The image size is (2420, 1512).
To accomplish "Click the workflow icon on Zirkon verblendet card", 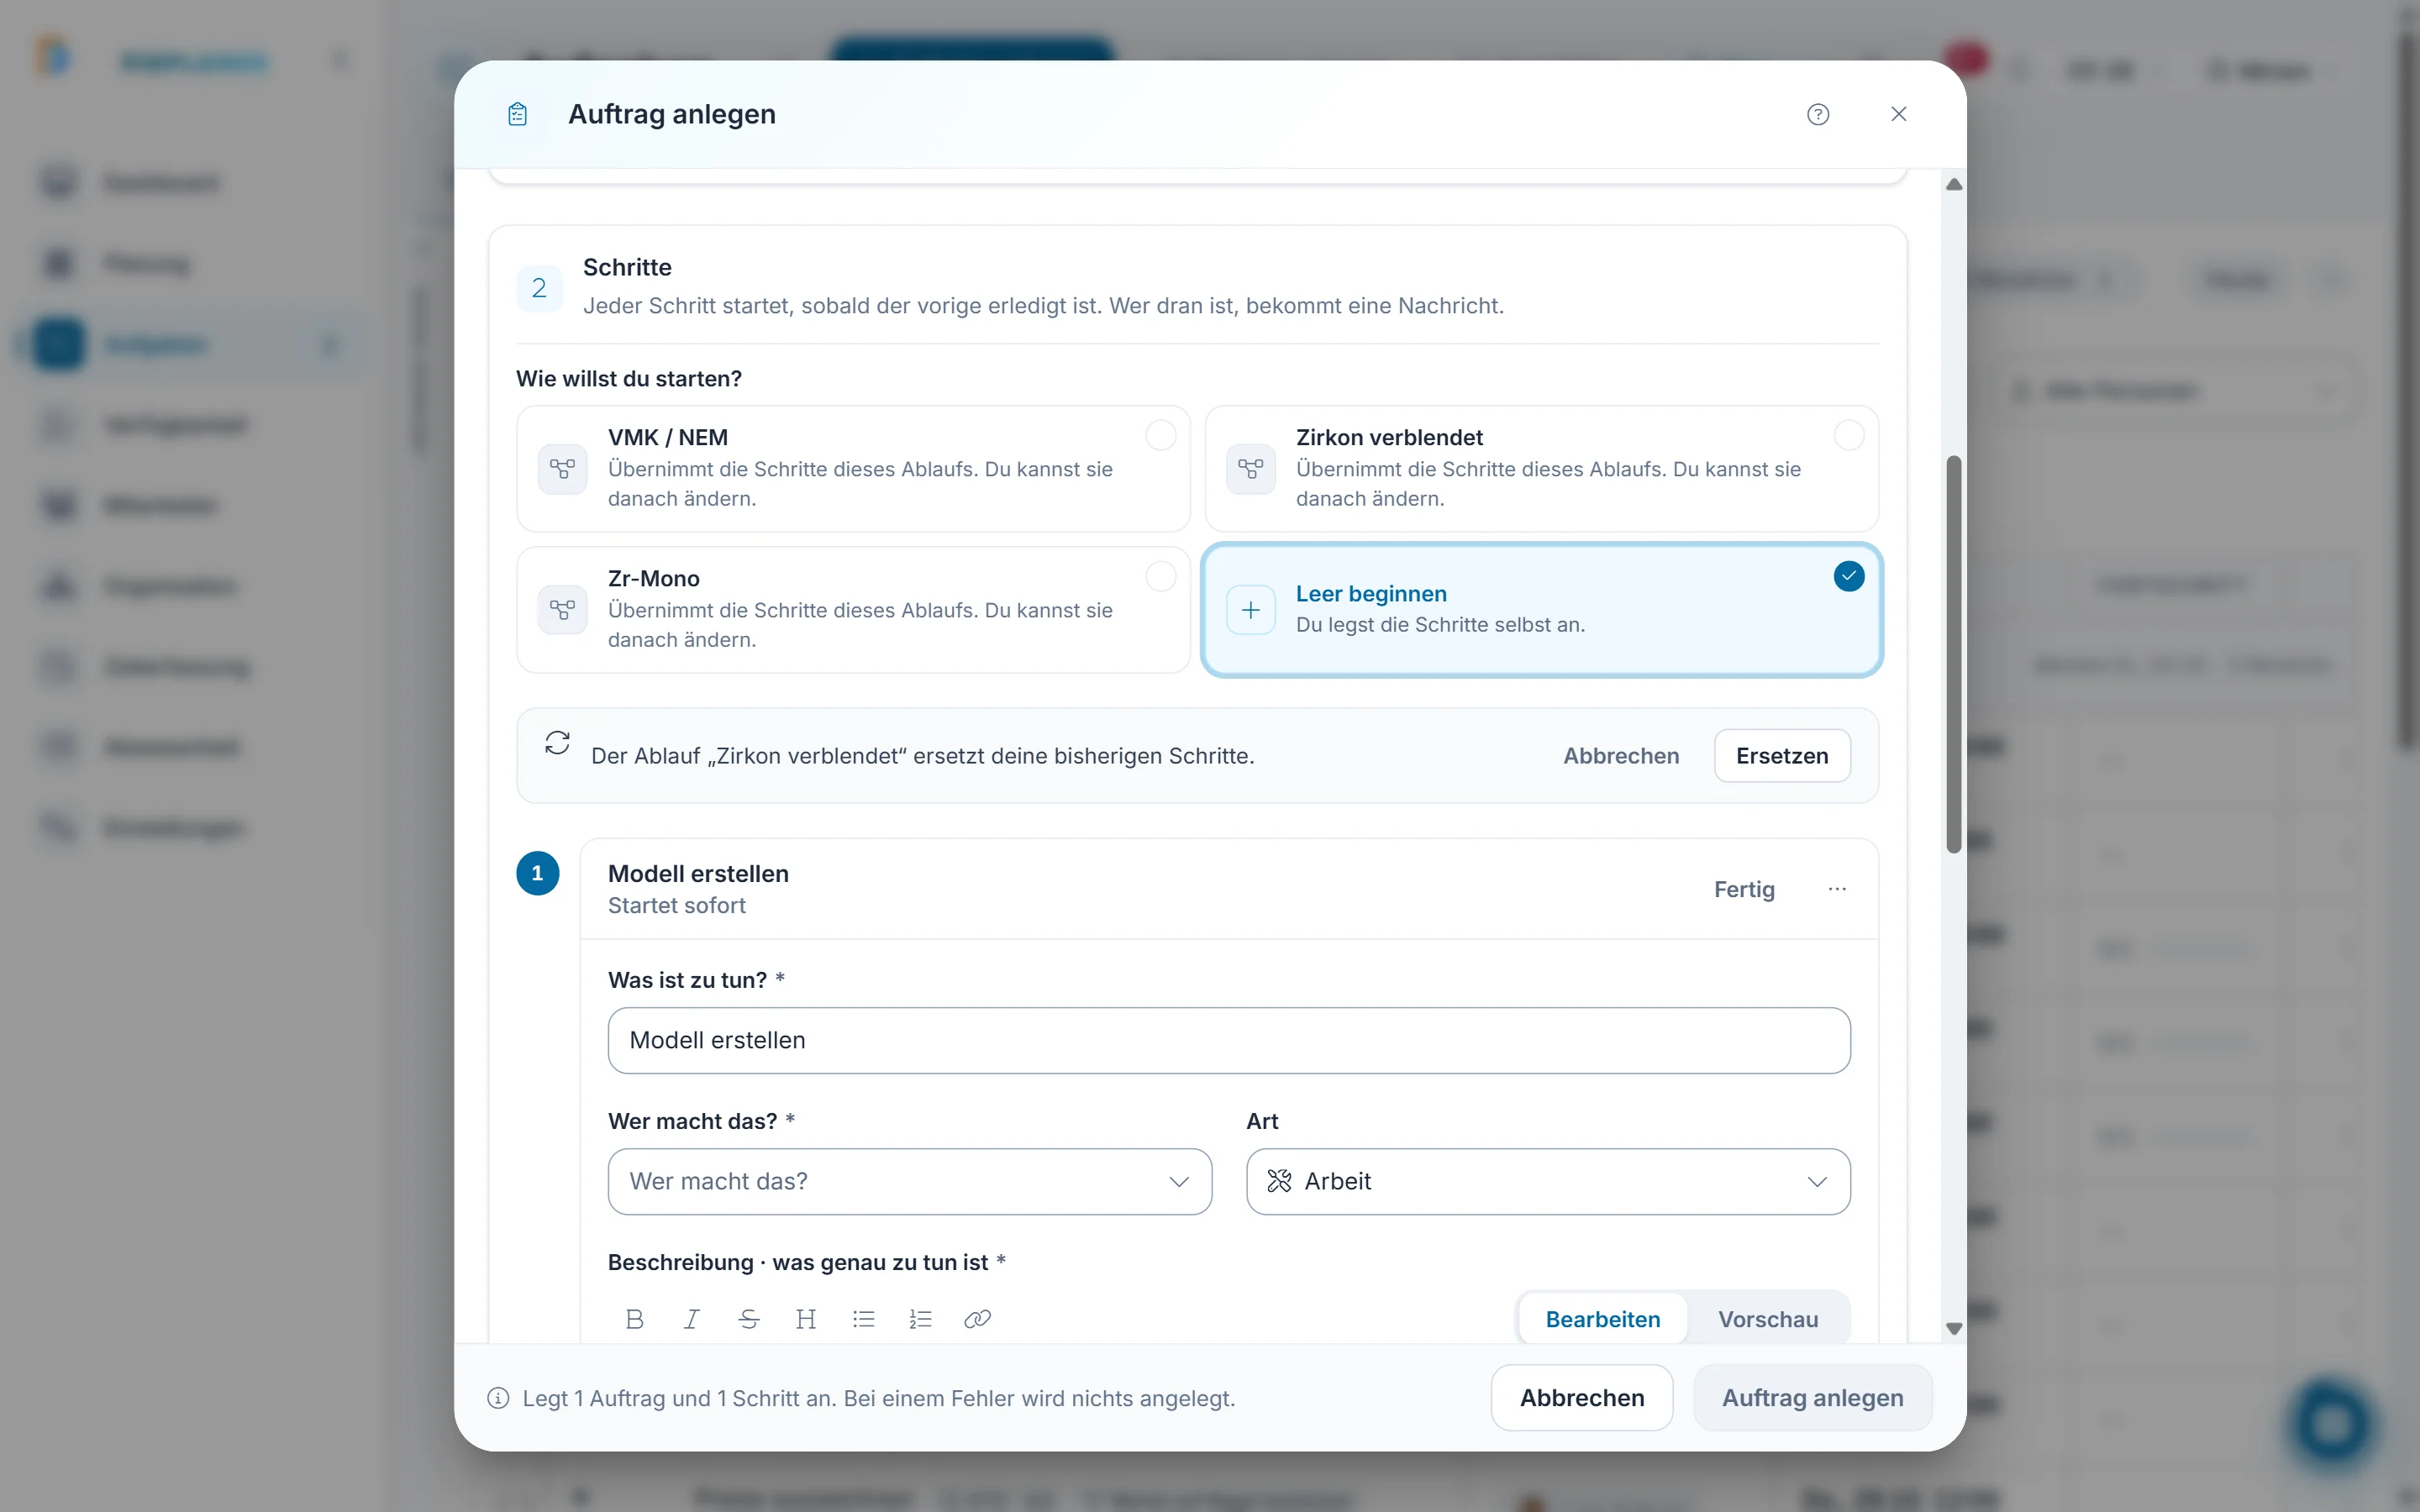I will pyautogui.click(x=1251, y=469).
